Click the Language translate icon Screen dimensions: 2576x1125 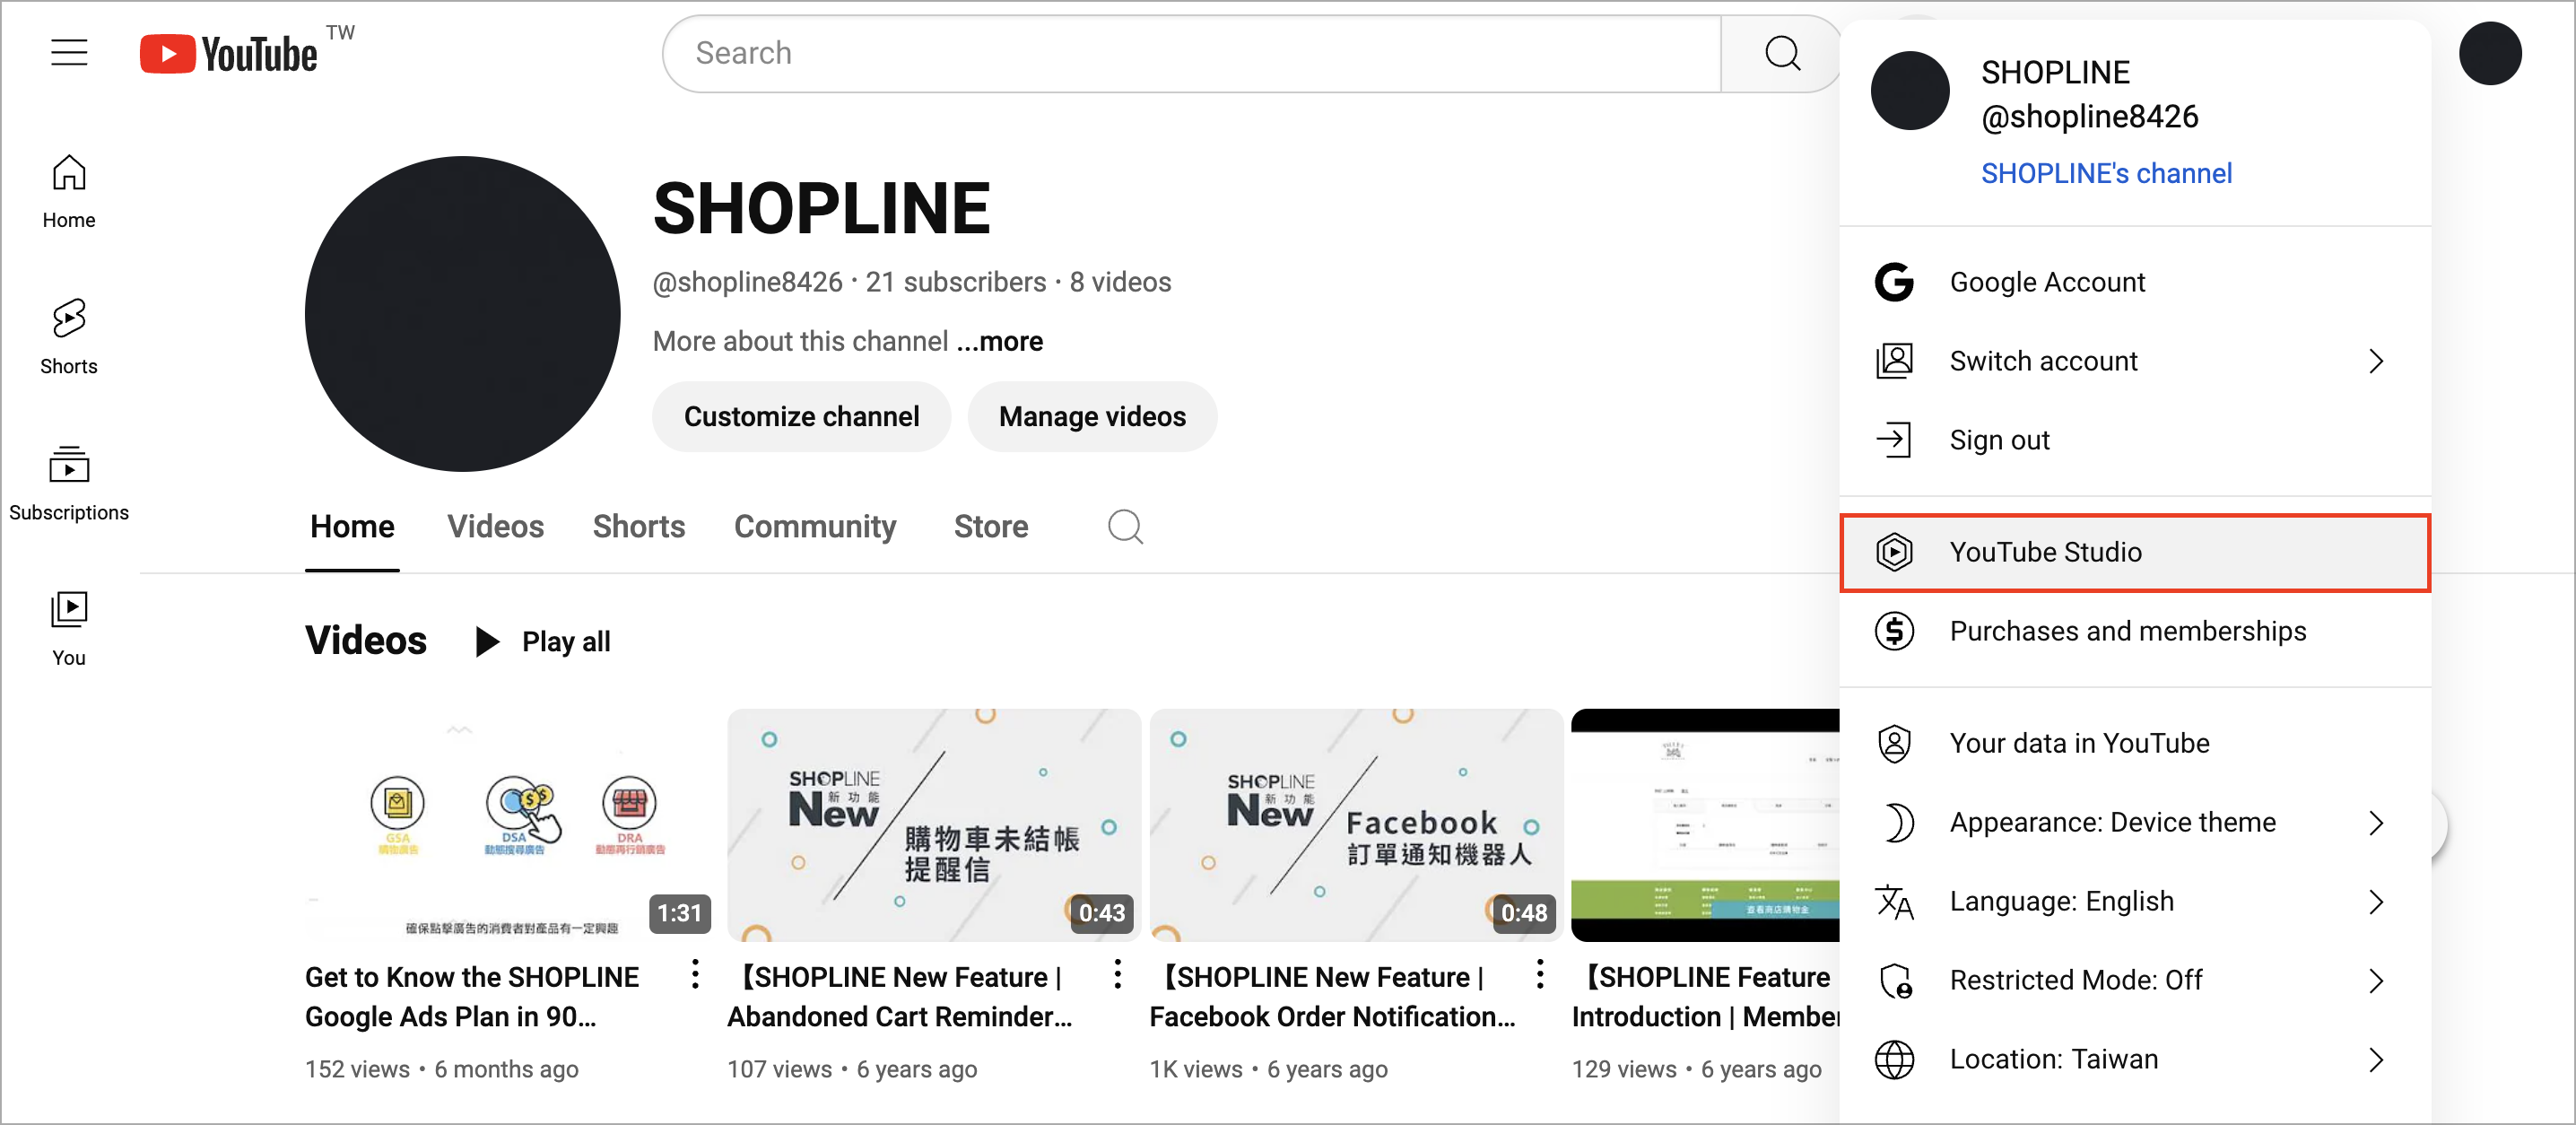[1894, 901]
